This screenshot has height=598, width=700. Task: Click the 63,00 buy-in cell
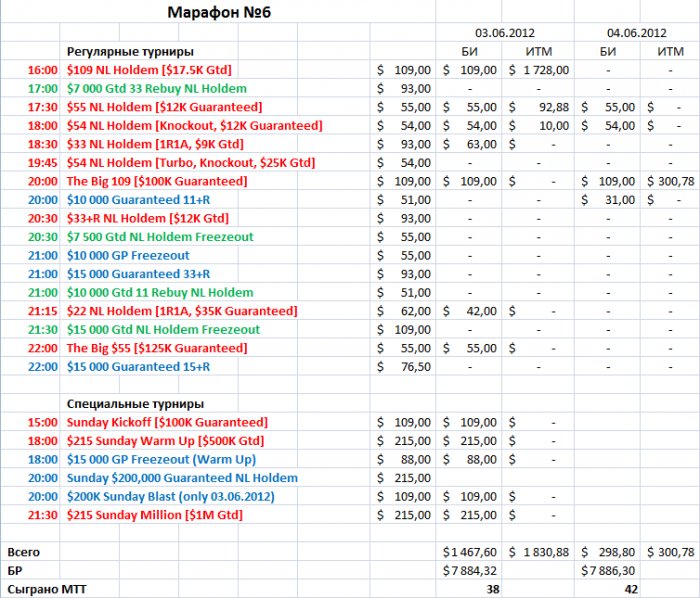[470, 144]
